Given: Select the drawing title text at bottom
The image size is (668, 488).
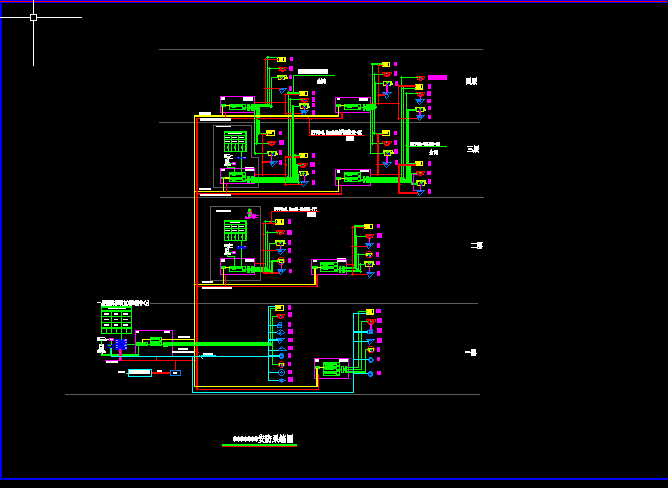Looking at the screenshot, I should [x=263, y=438].
